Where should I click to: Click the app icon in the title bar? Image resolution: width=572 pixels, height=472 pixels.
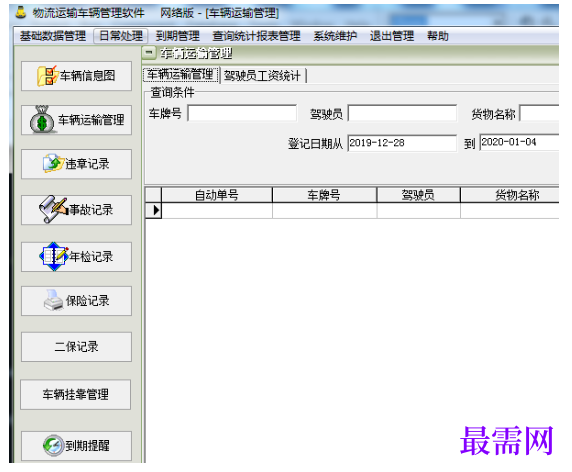(21, 12)
